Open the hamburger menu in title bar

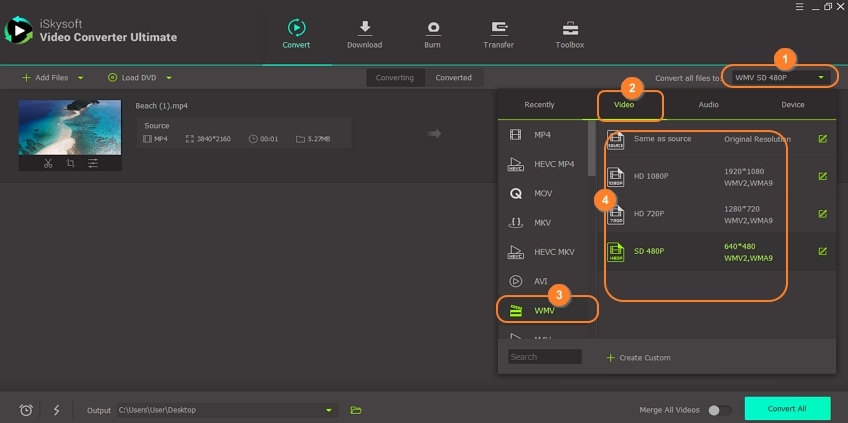tap(800, 6)
